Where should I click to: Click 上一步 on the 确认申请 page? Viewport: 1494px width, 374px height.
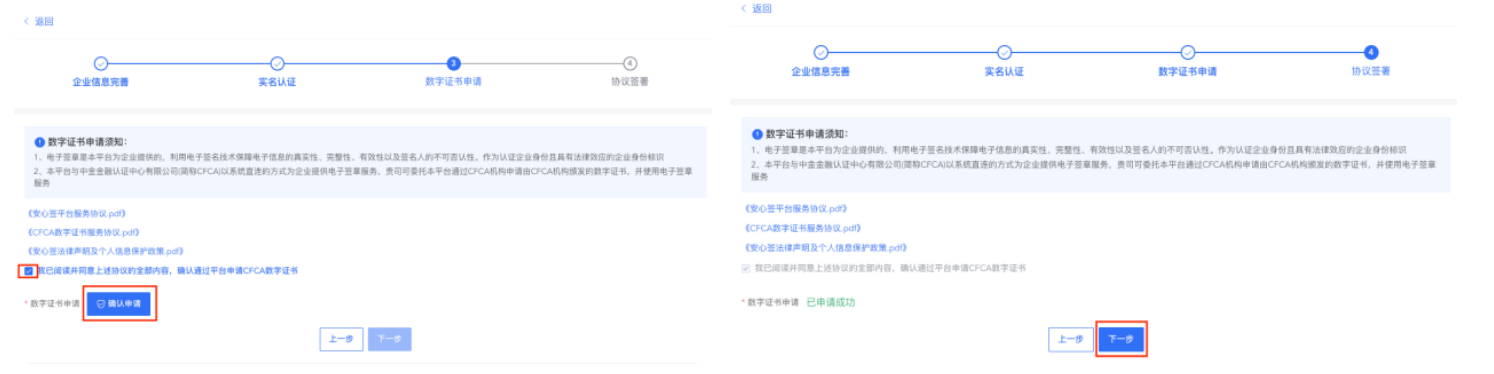tap(341, 339)
